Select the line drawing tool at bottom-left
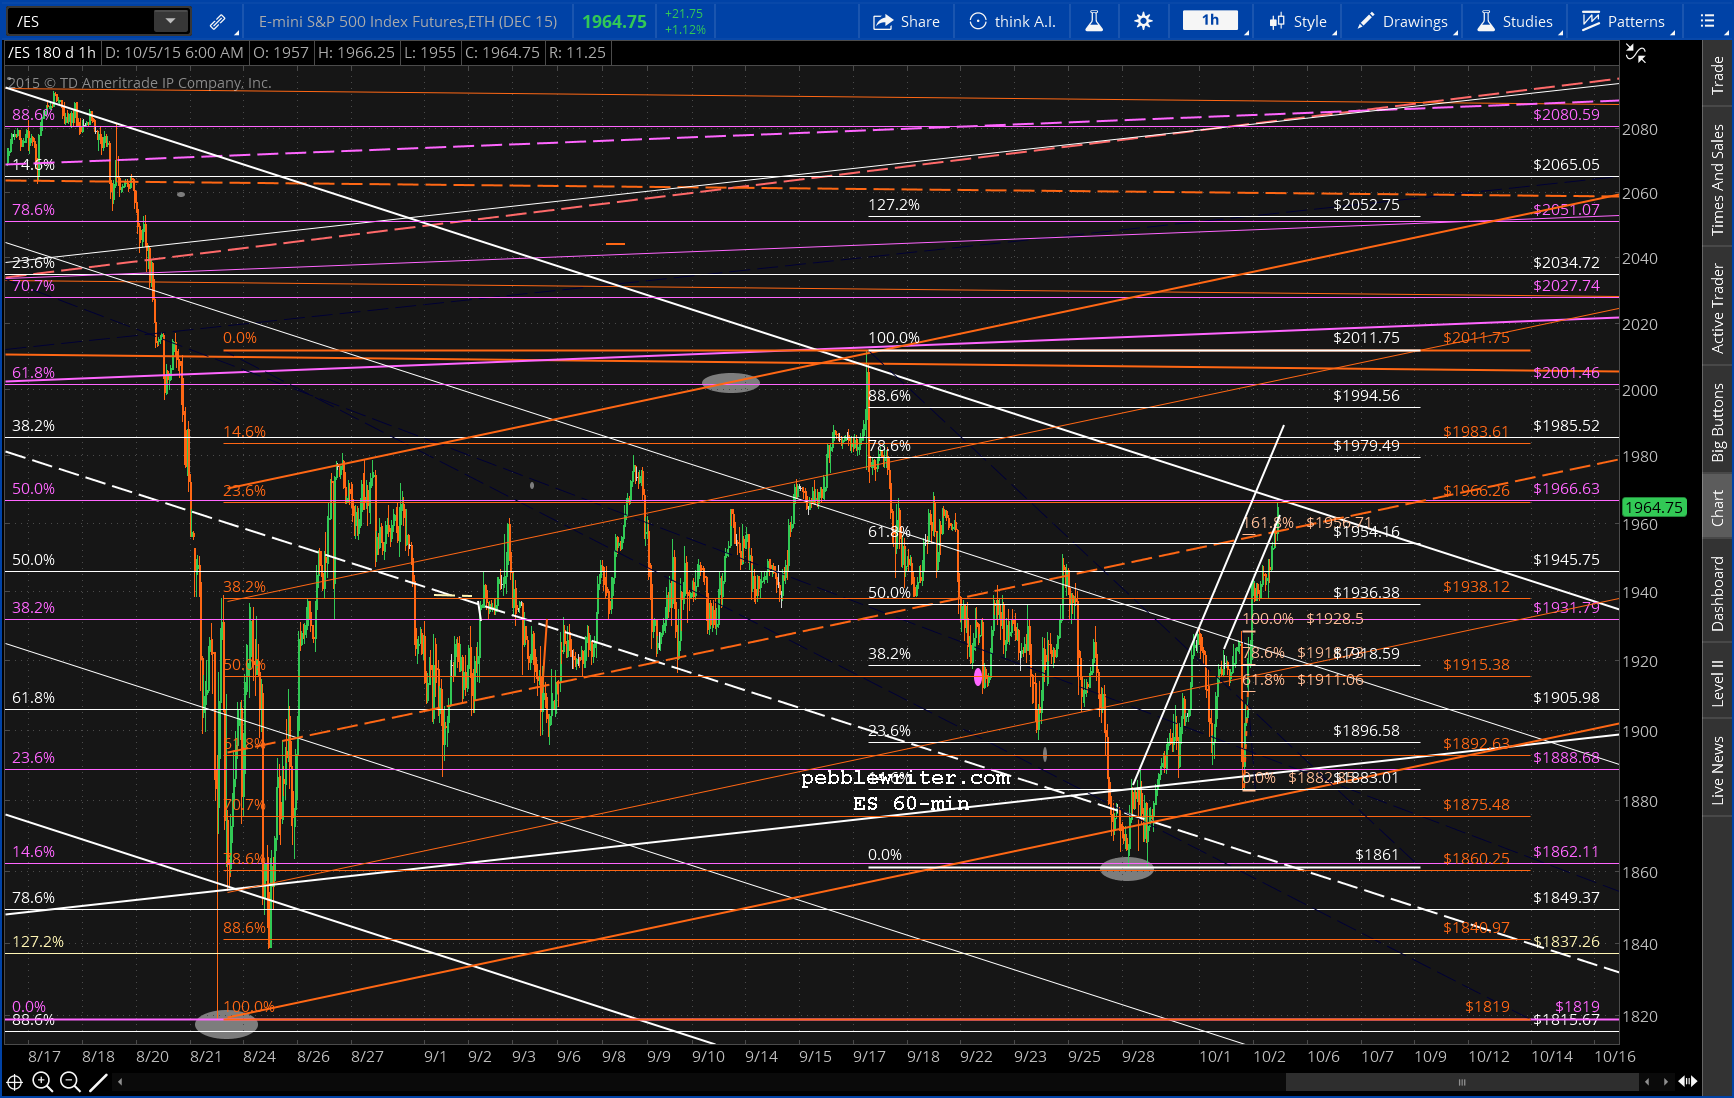 98,1082
